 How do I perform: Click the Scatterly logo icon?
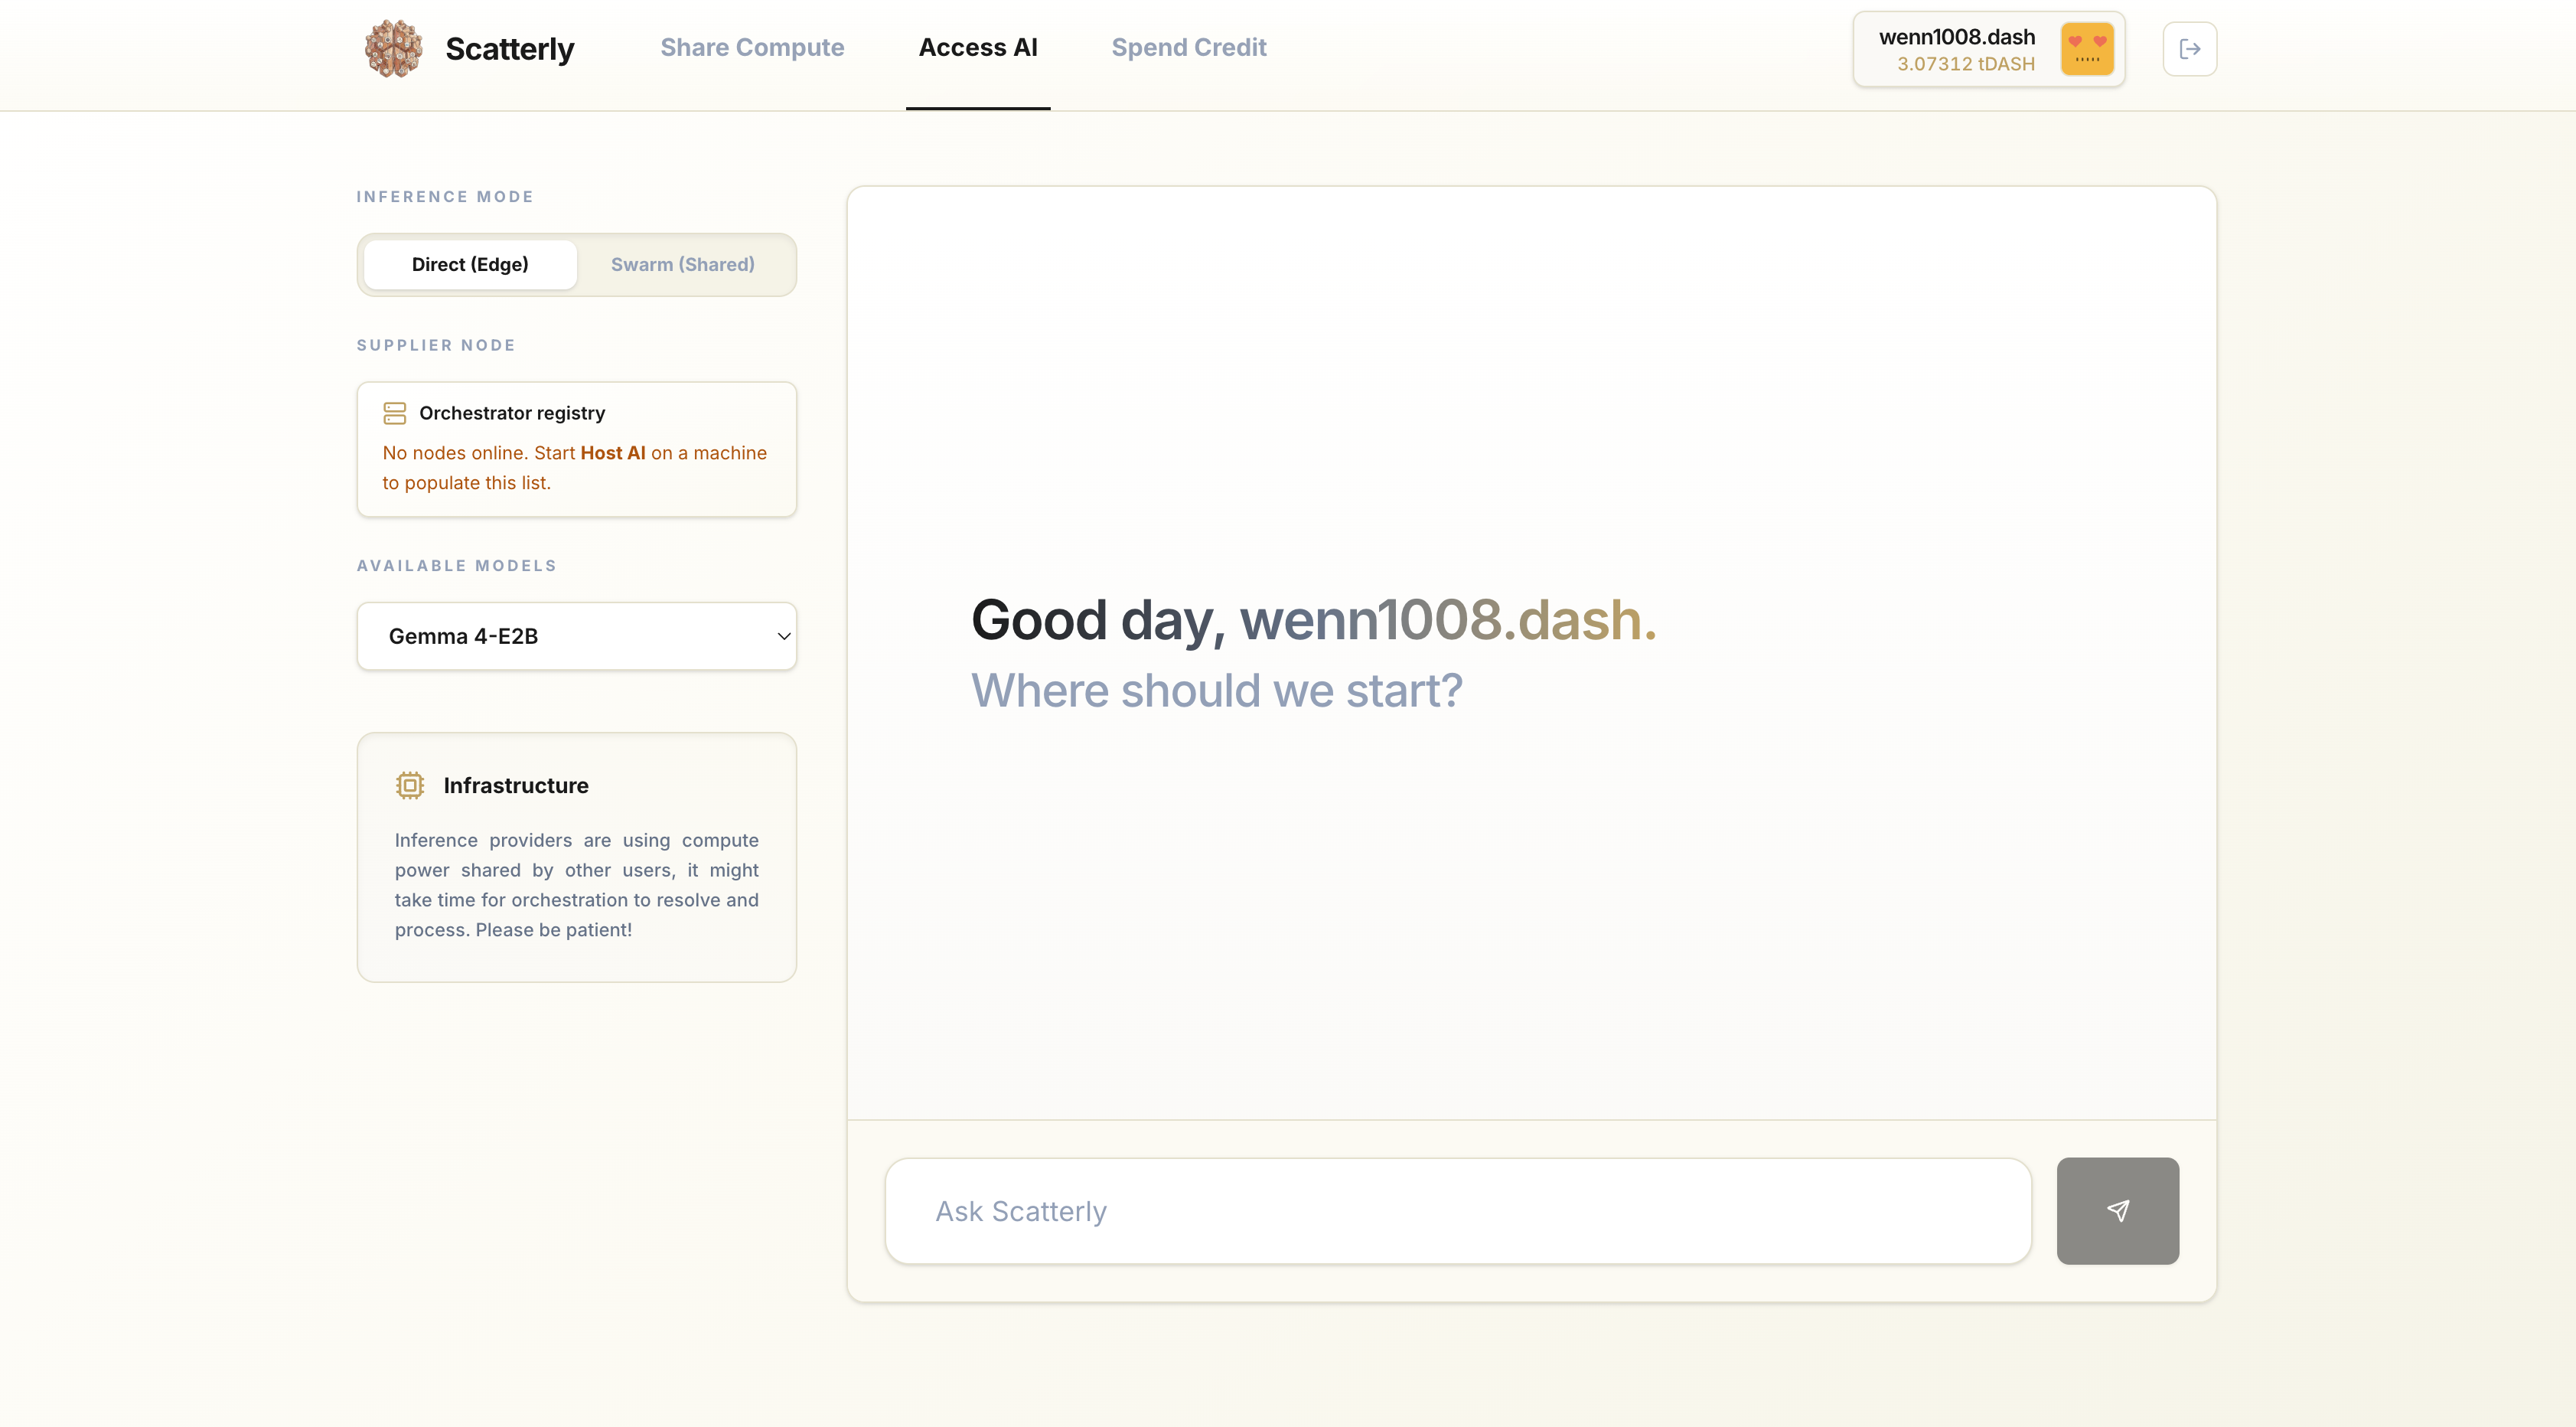pos(393,48)
